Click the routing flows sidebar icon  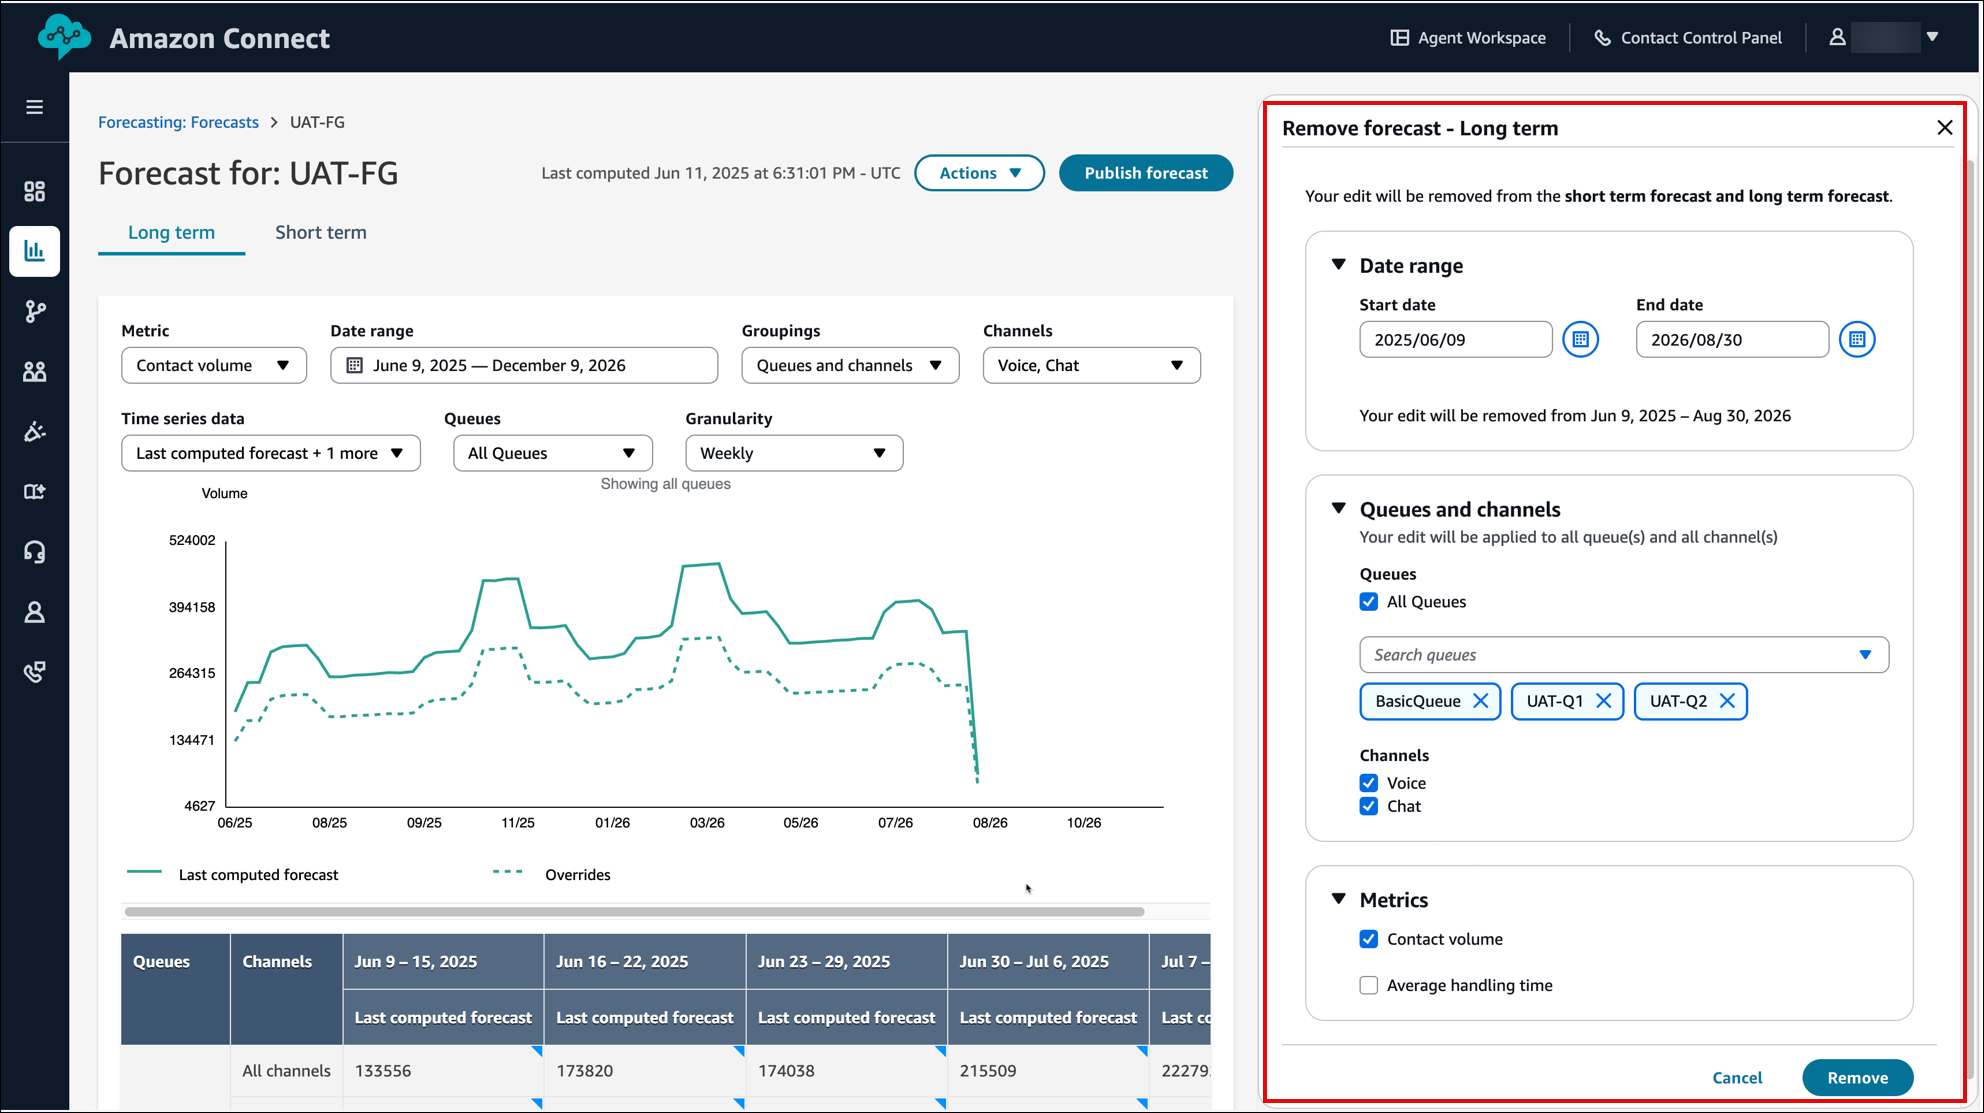[x=34, y=311]
